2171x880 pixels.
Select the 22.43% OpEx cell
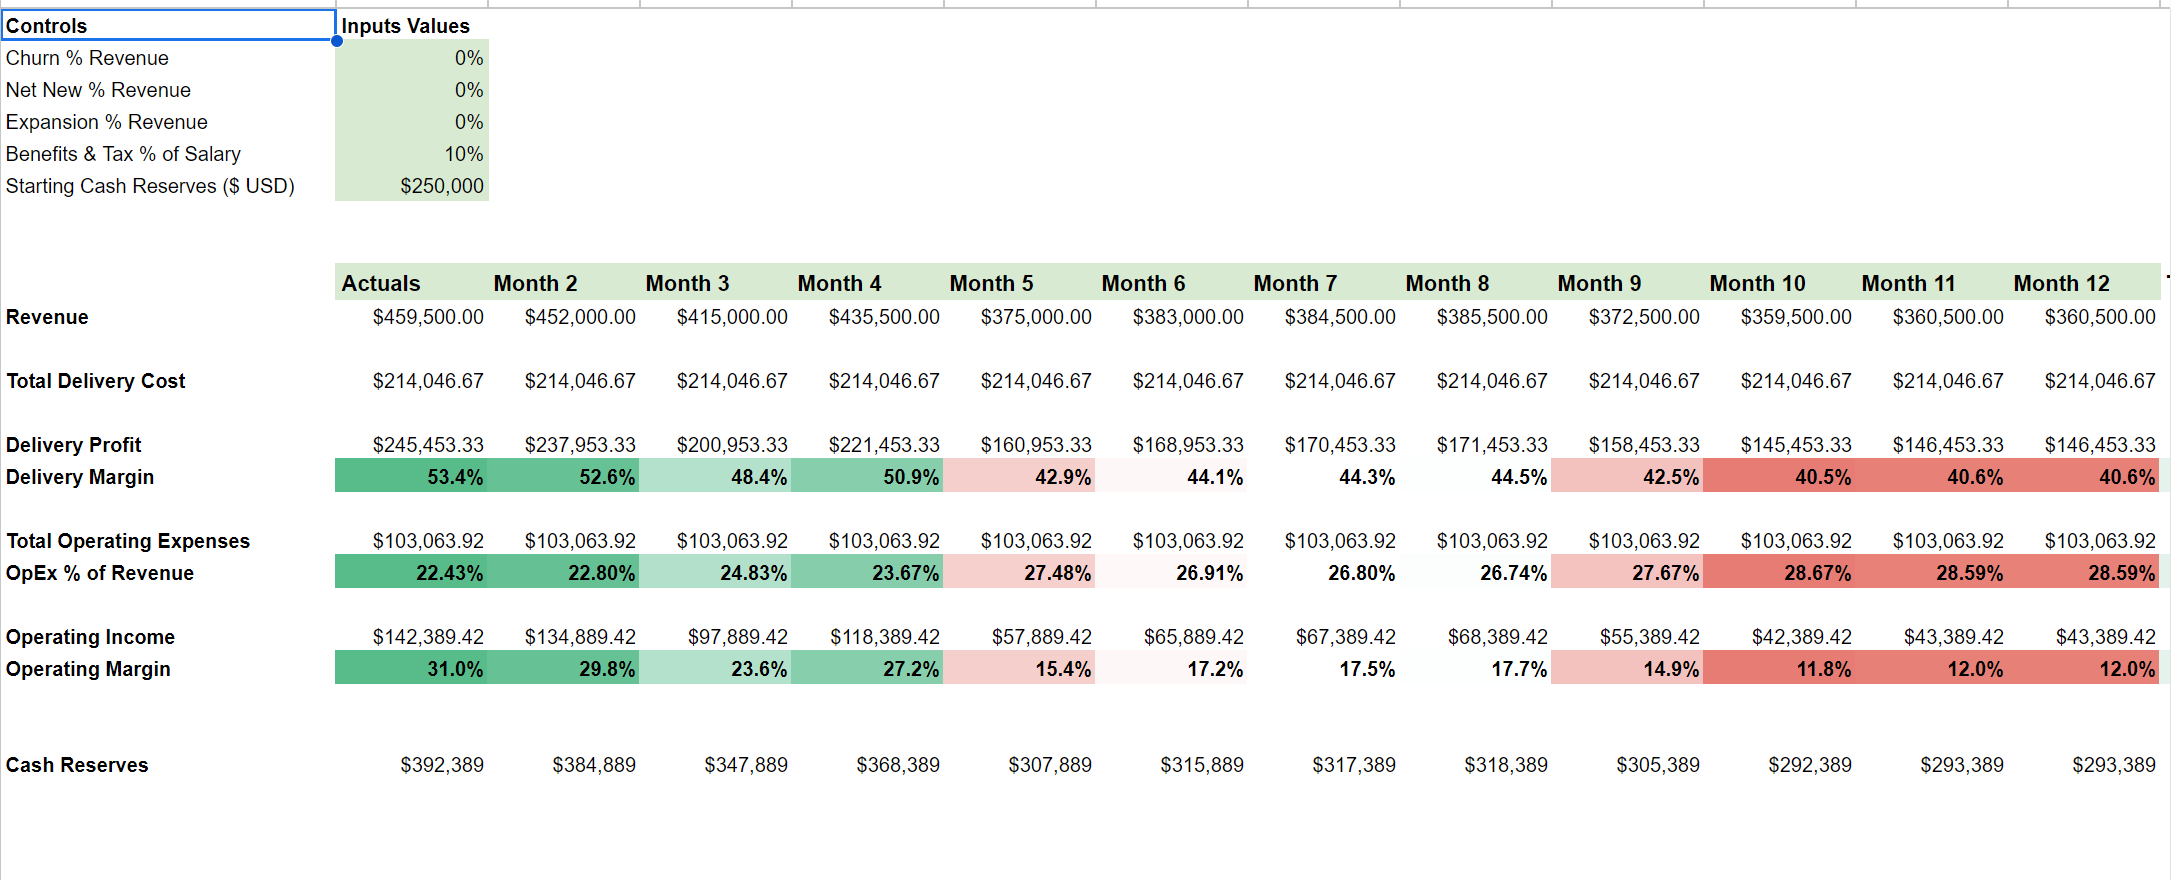412,573
